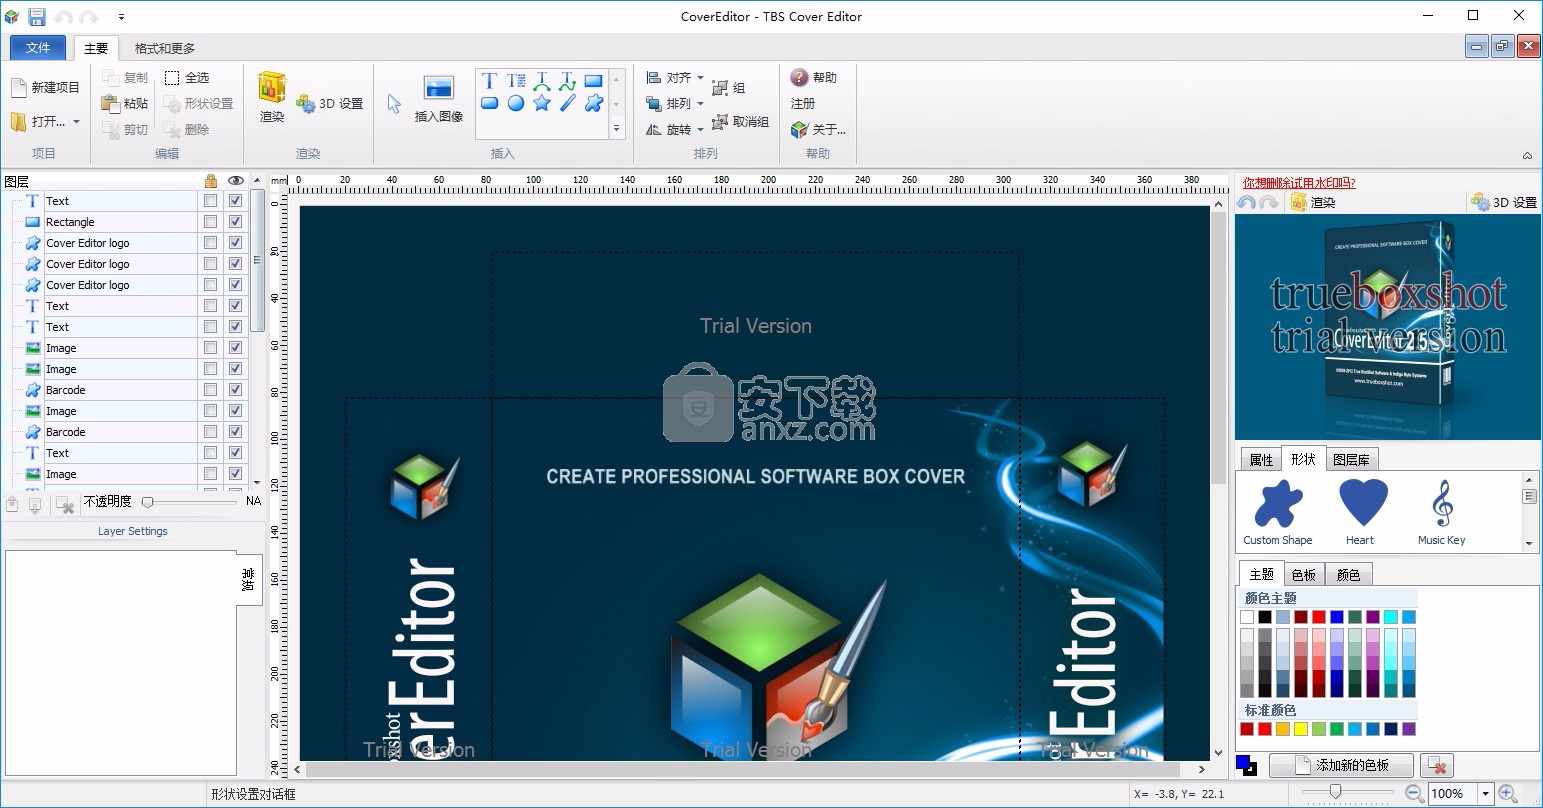Open Help (帮助) with question mark icon
The image size is (1543, 808).
814,77
